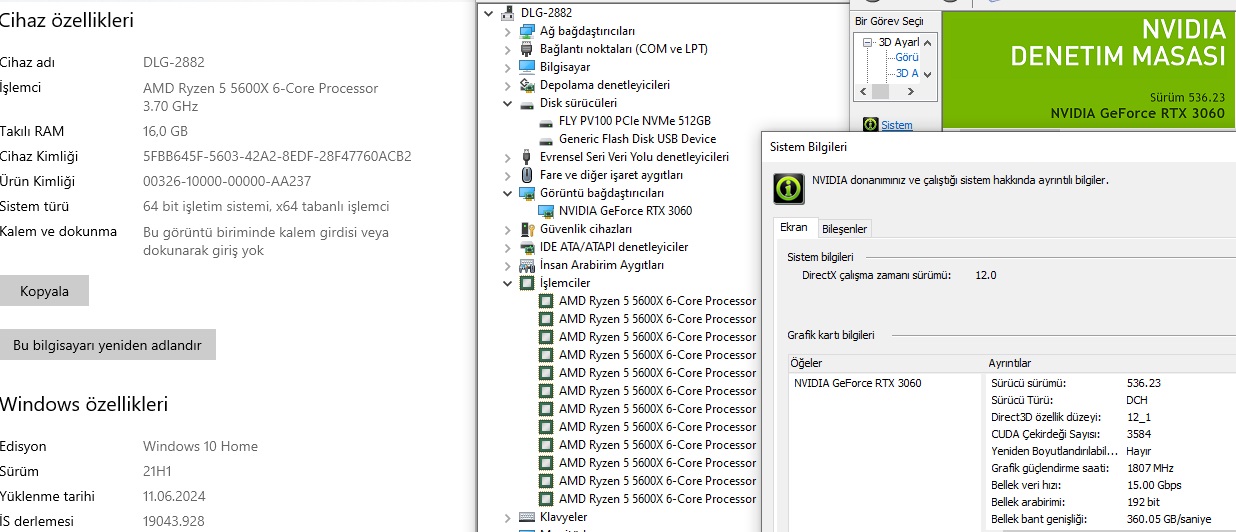Open the Sistem link in NVIDIA panel

(x=897, y=125)
